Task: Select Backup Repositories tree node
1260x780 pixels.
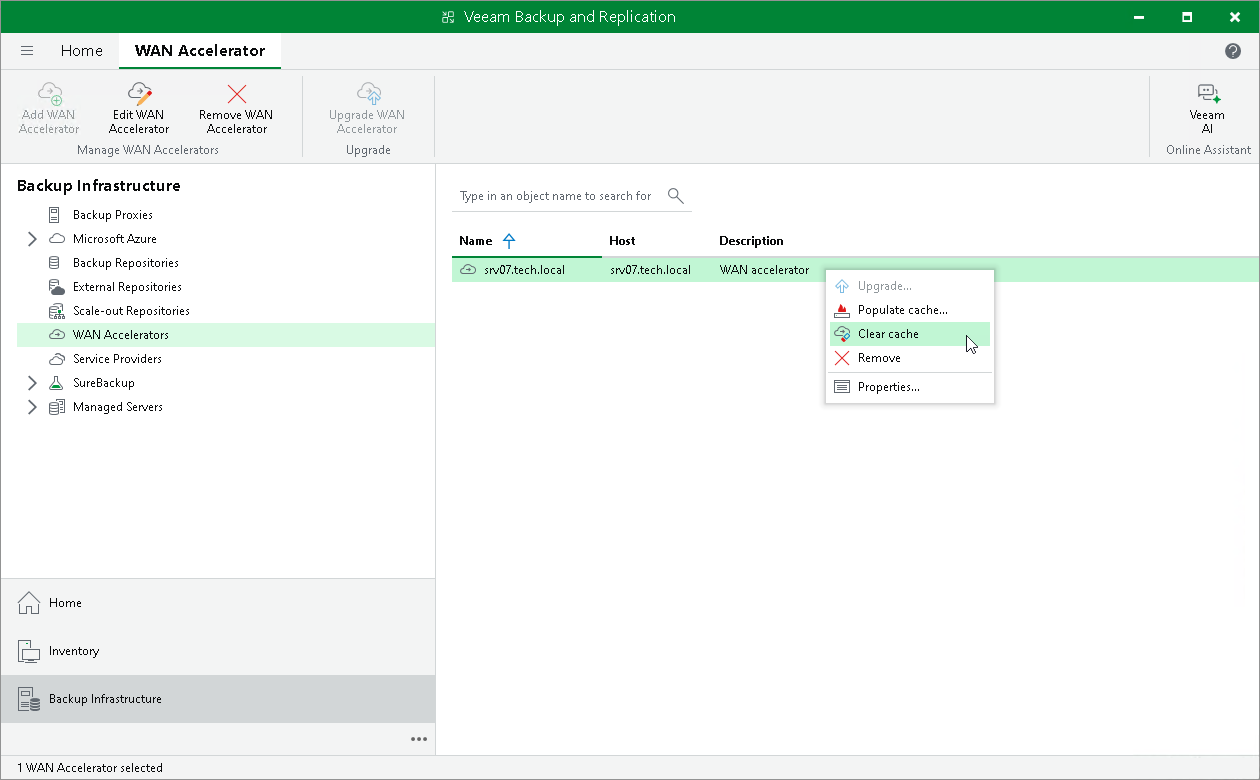Action: pyautogui.click(x=126, y=263)
